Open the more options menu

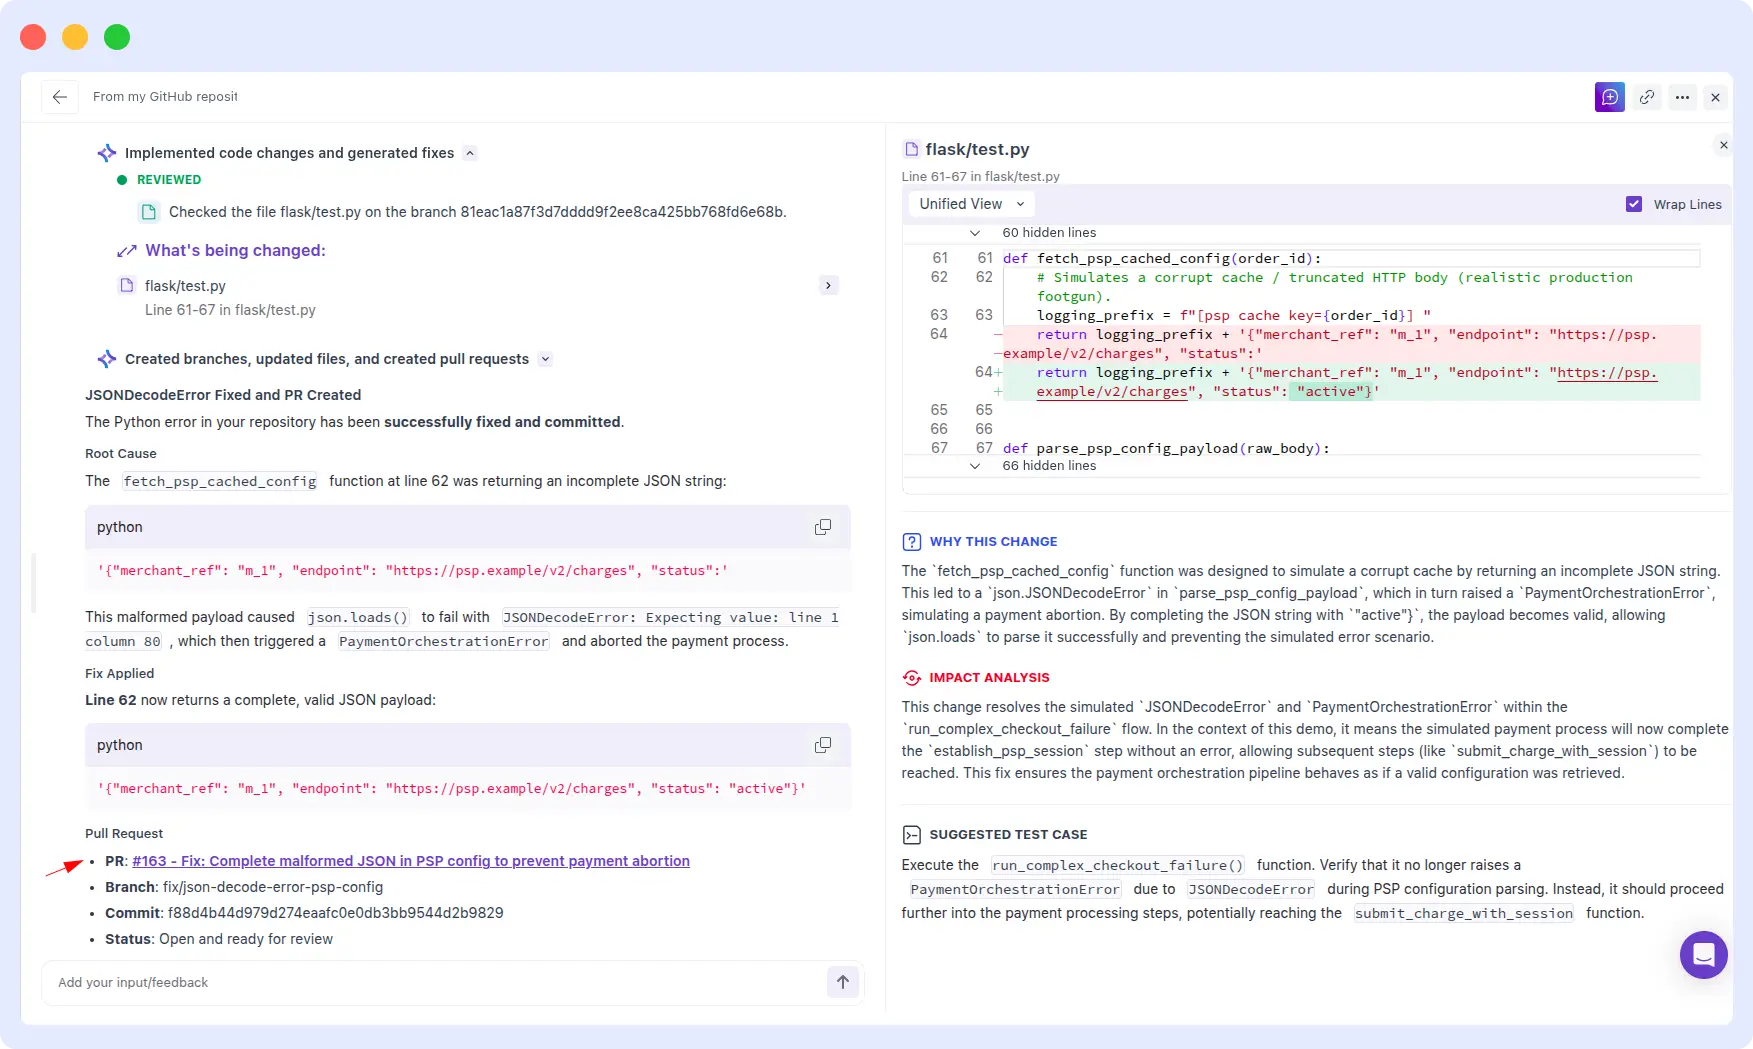tap(1683, 97)
